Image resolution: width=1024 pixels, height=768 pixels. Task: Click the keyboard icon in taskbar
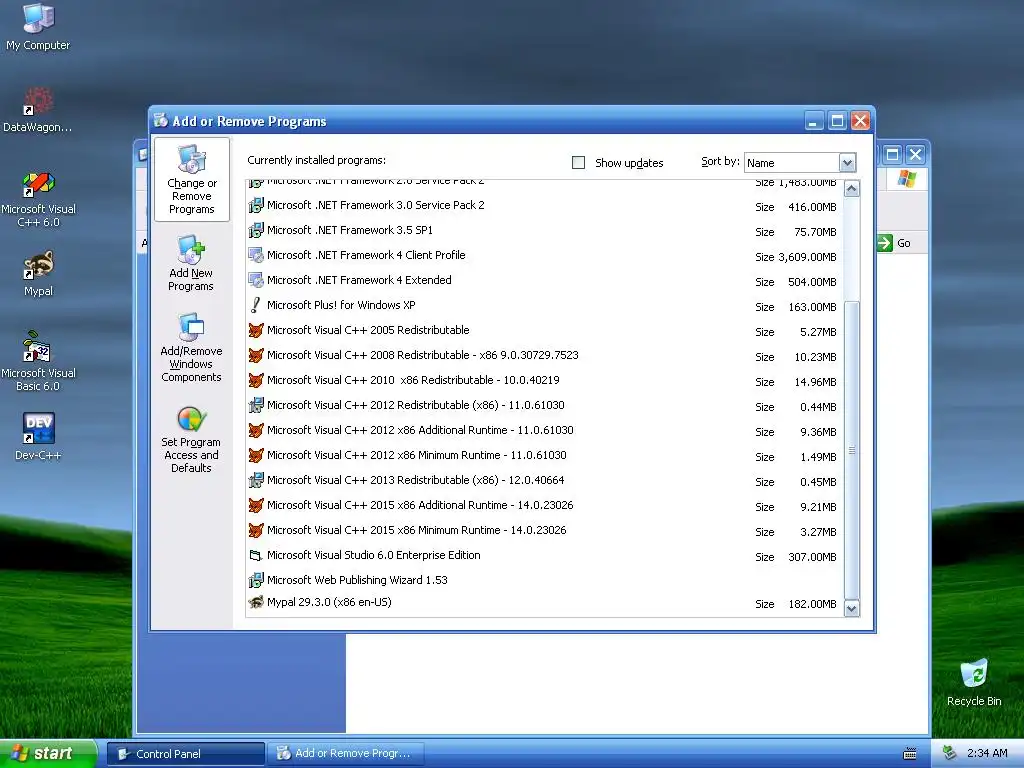[910, 754]
